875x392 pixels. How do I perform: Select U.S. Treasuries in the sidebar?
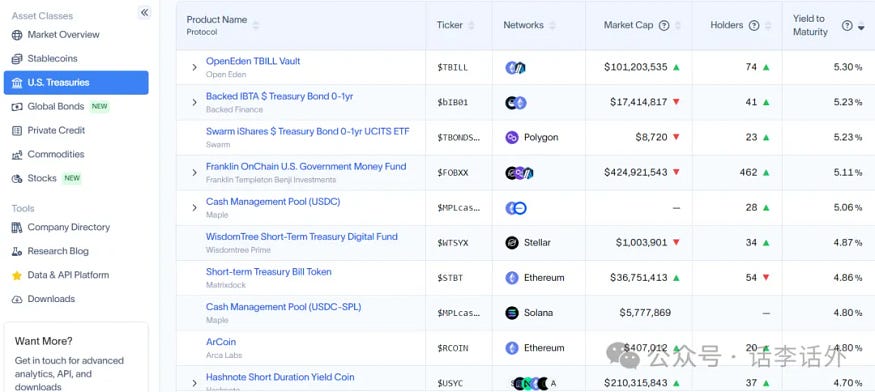76,83
